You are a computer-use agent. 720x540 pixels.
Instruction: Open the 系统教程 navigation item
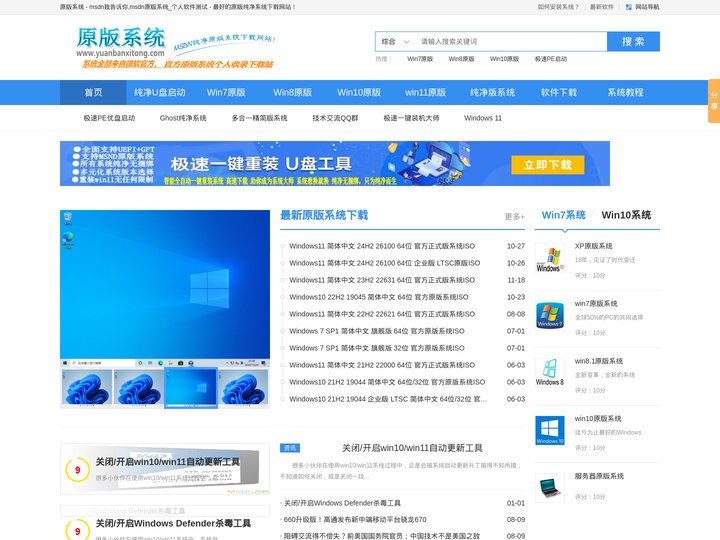click(x=625, y=92)
